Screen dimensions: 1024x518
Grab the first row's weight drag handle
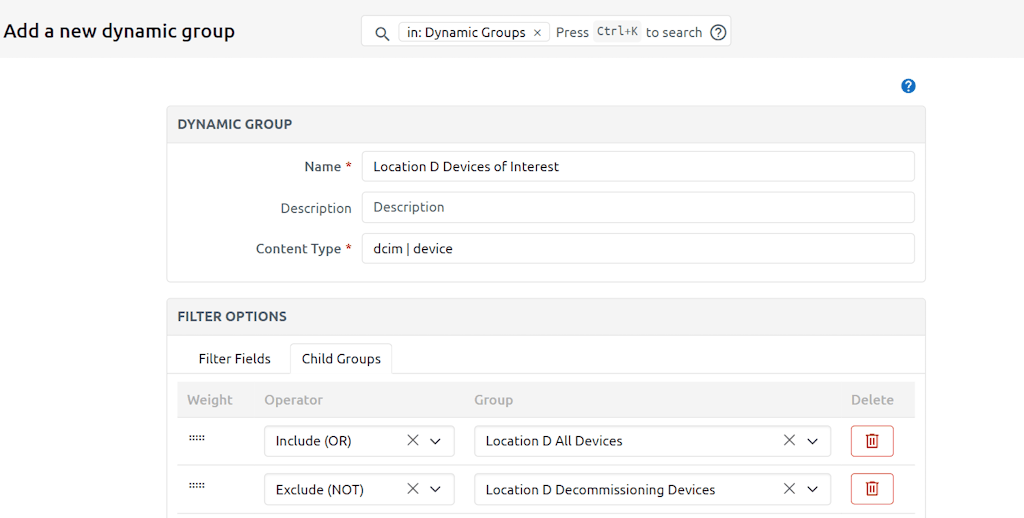coord(197,438)
